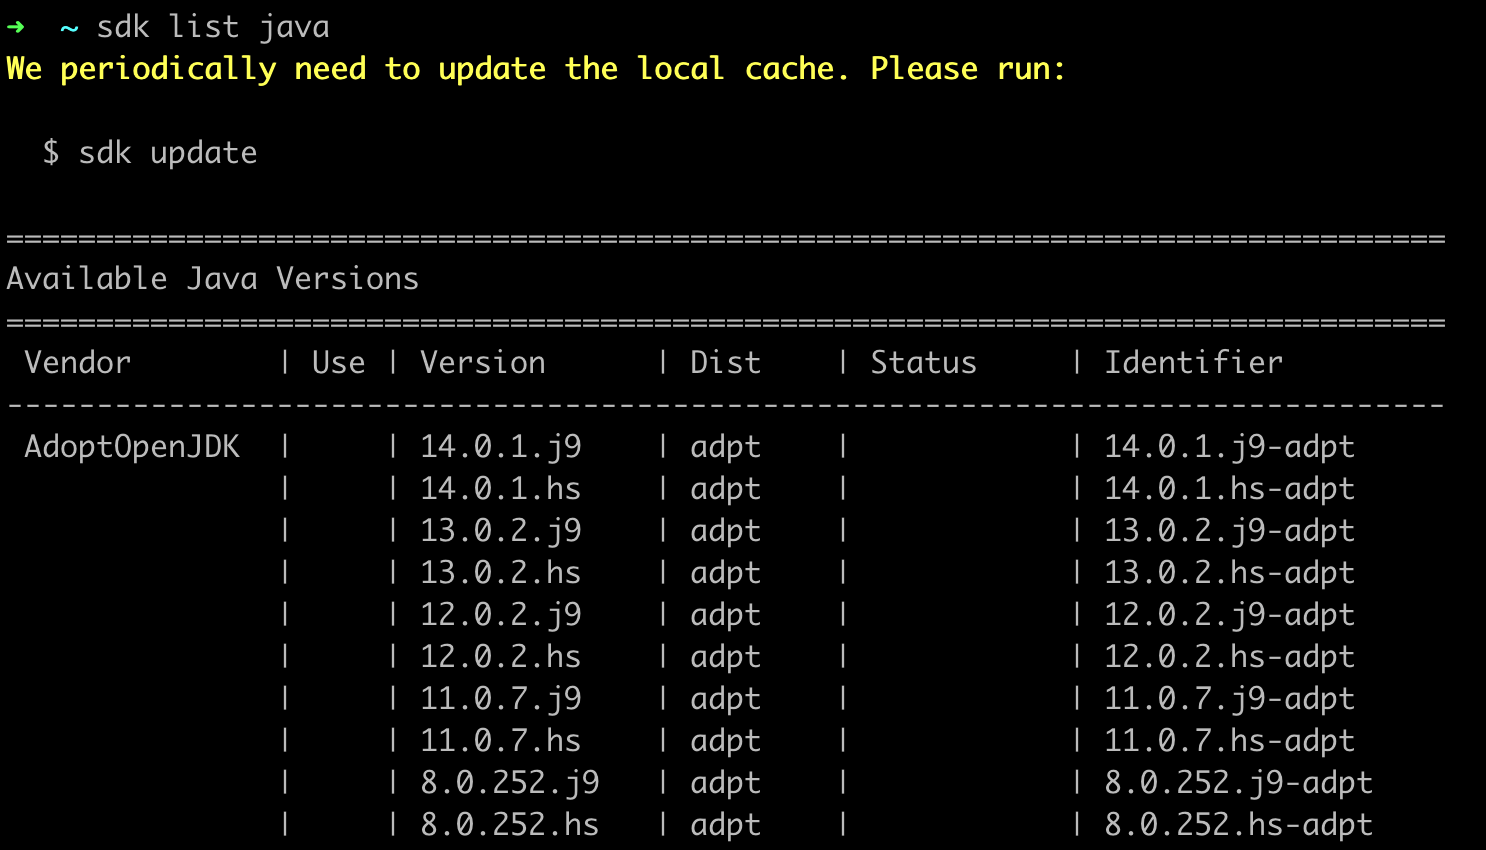Select the sdk list java command text
This screenshot has width=1486, height=850.
213,26
